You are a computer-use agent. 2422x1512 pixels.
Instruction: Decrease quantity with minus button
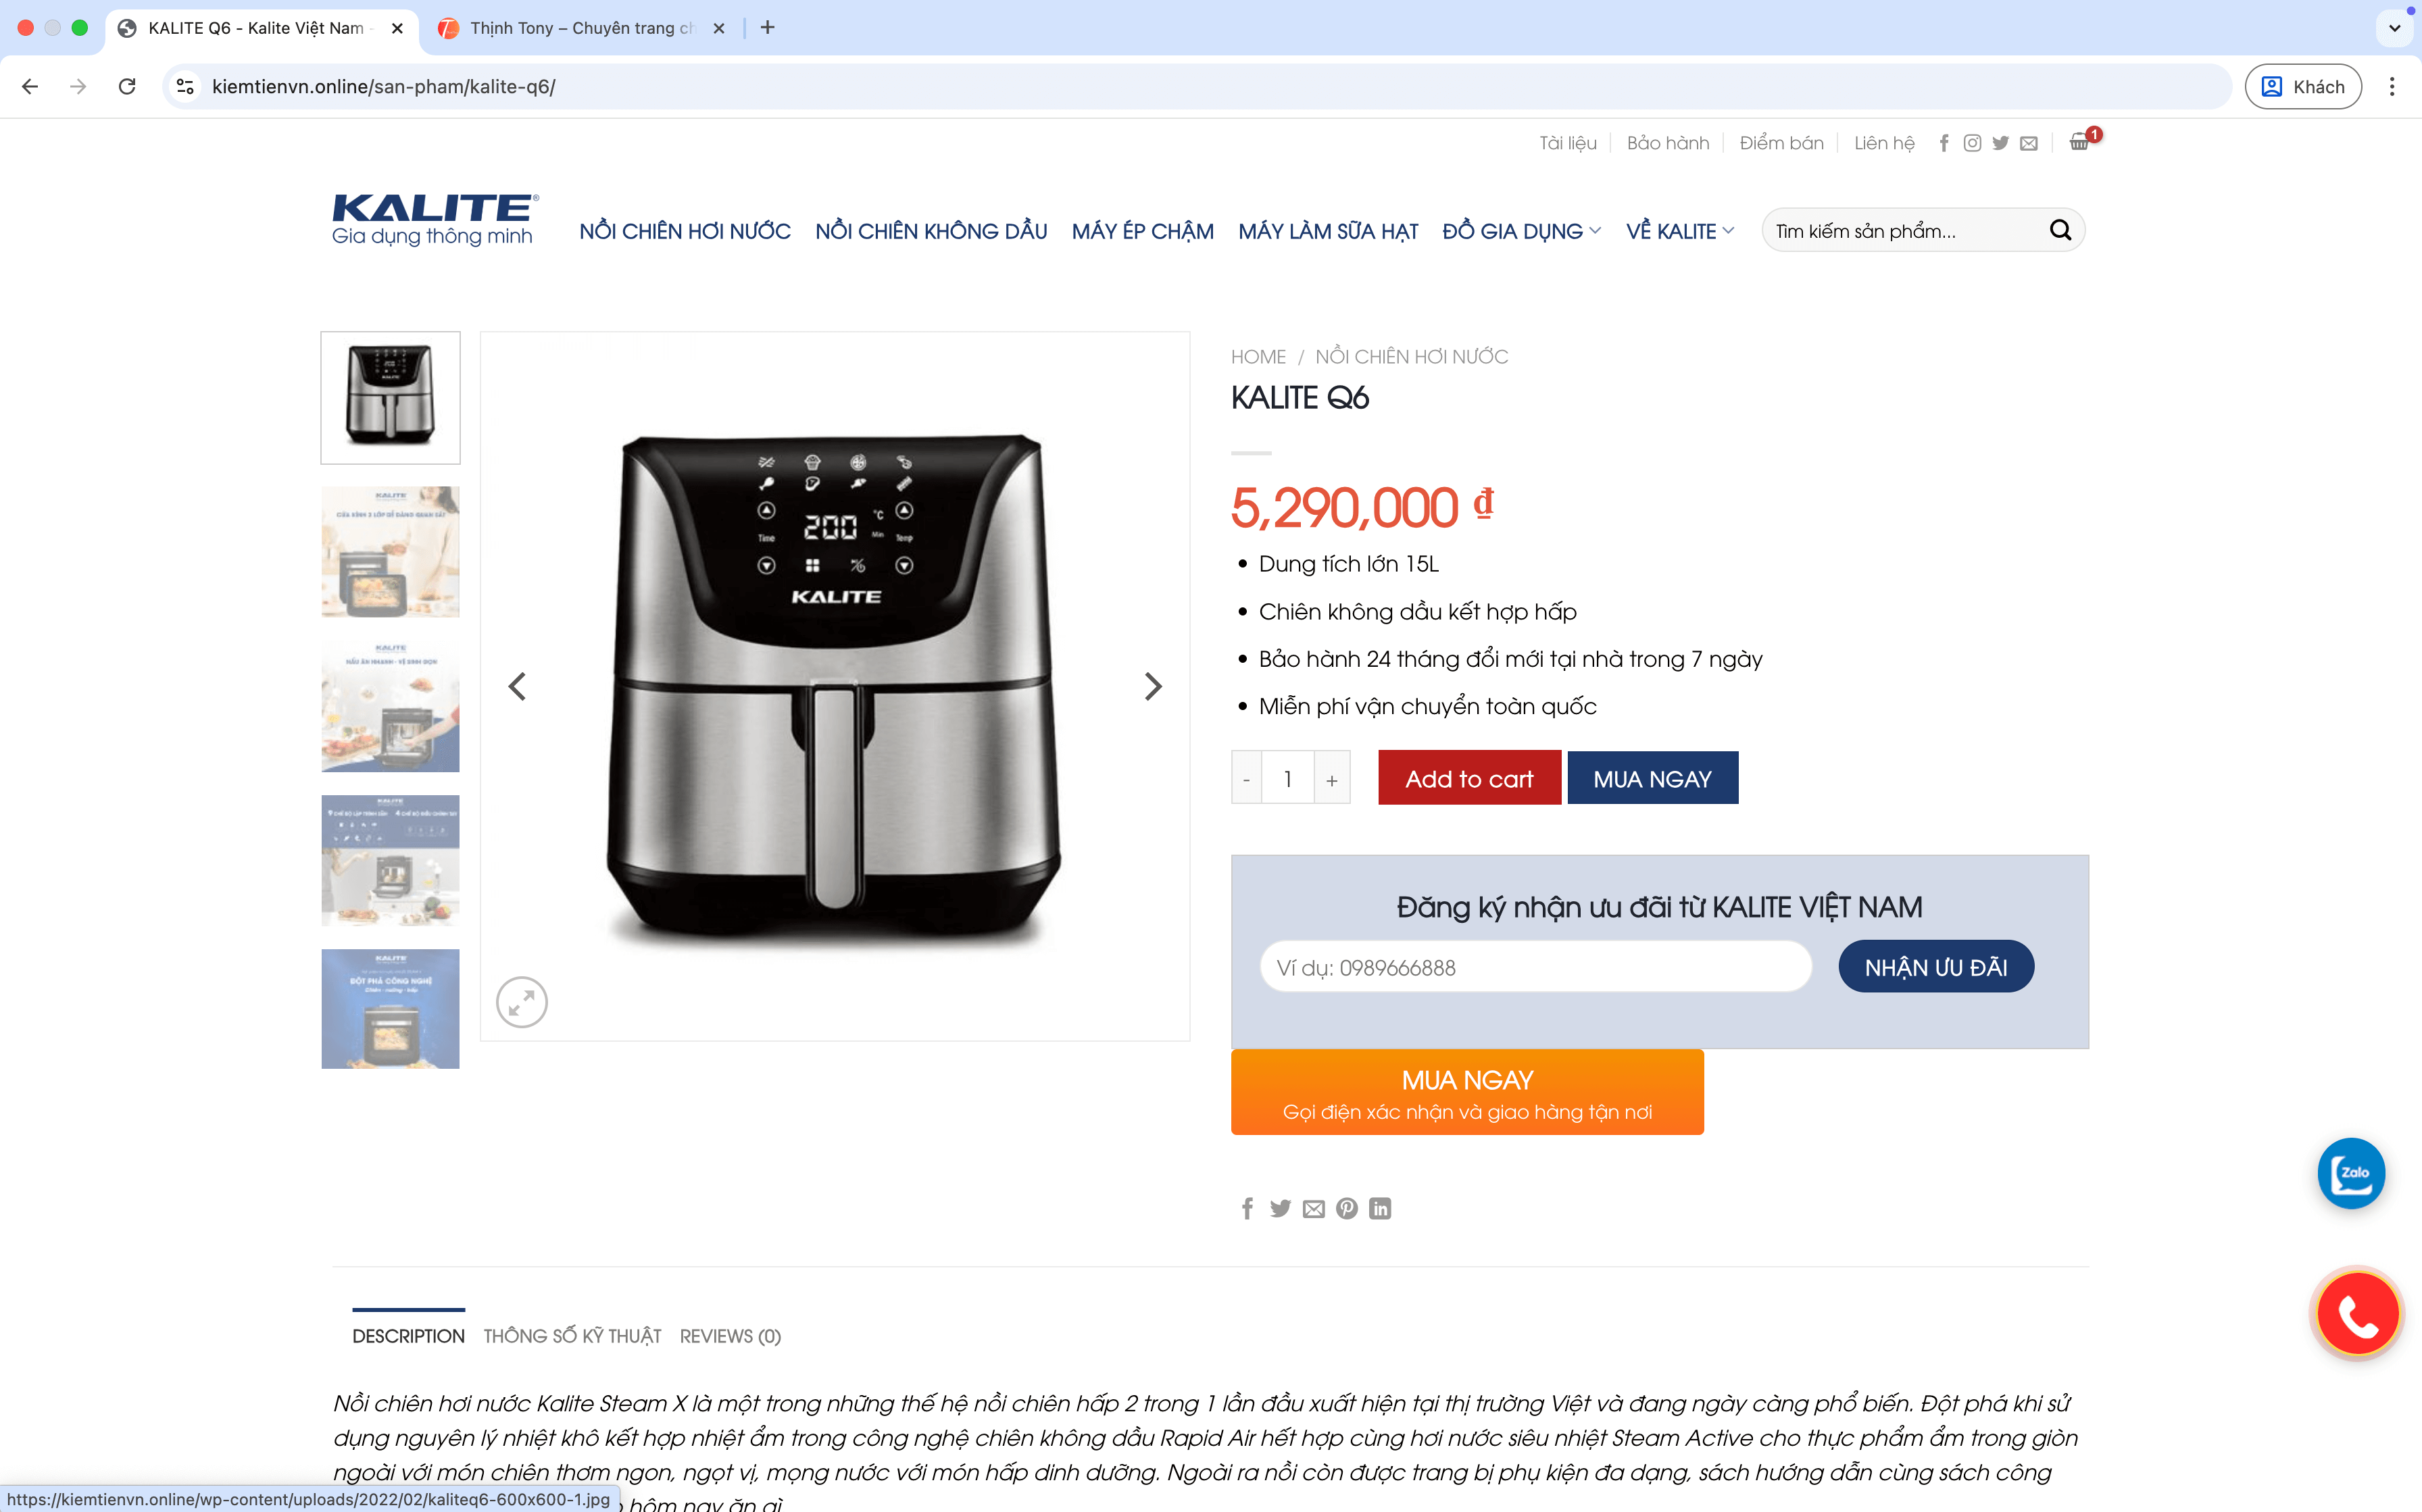coord(1246,779)
